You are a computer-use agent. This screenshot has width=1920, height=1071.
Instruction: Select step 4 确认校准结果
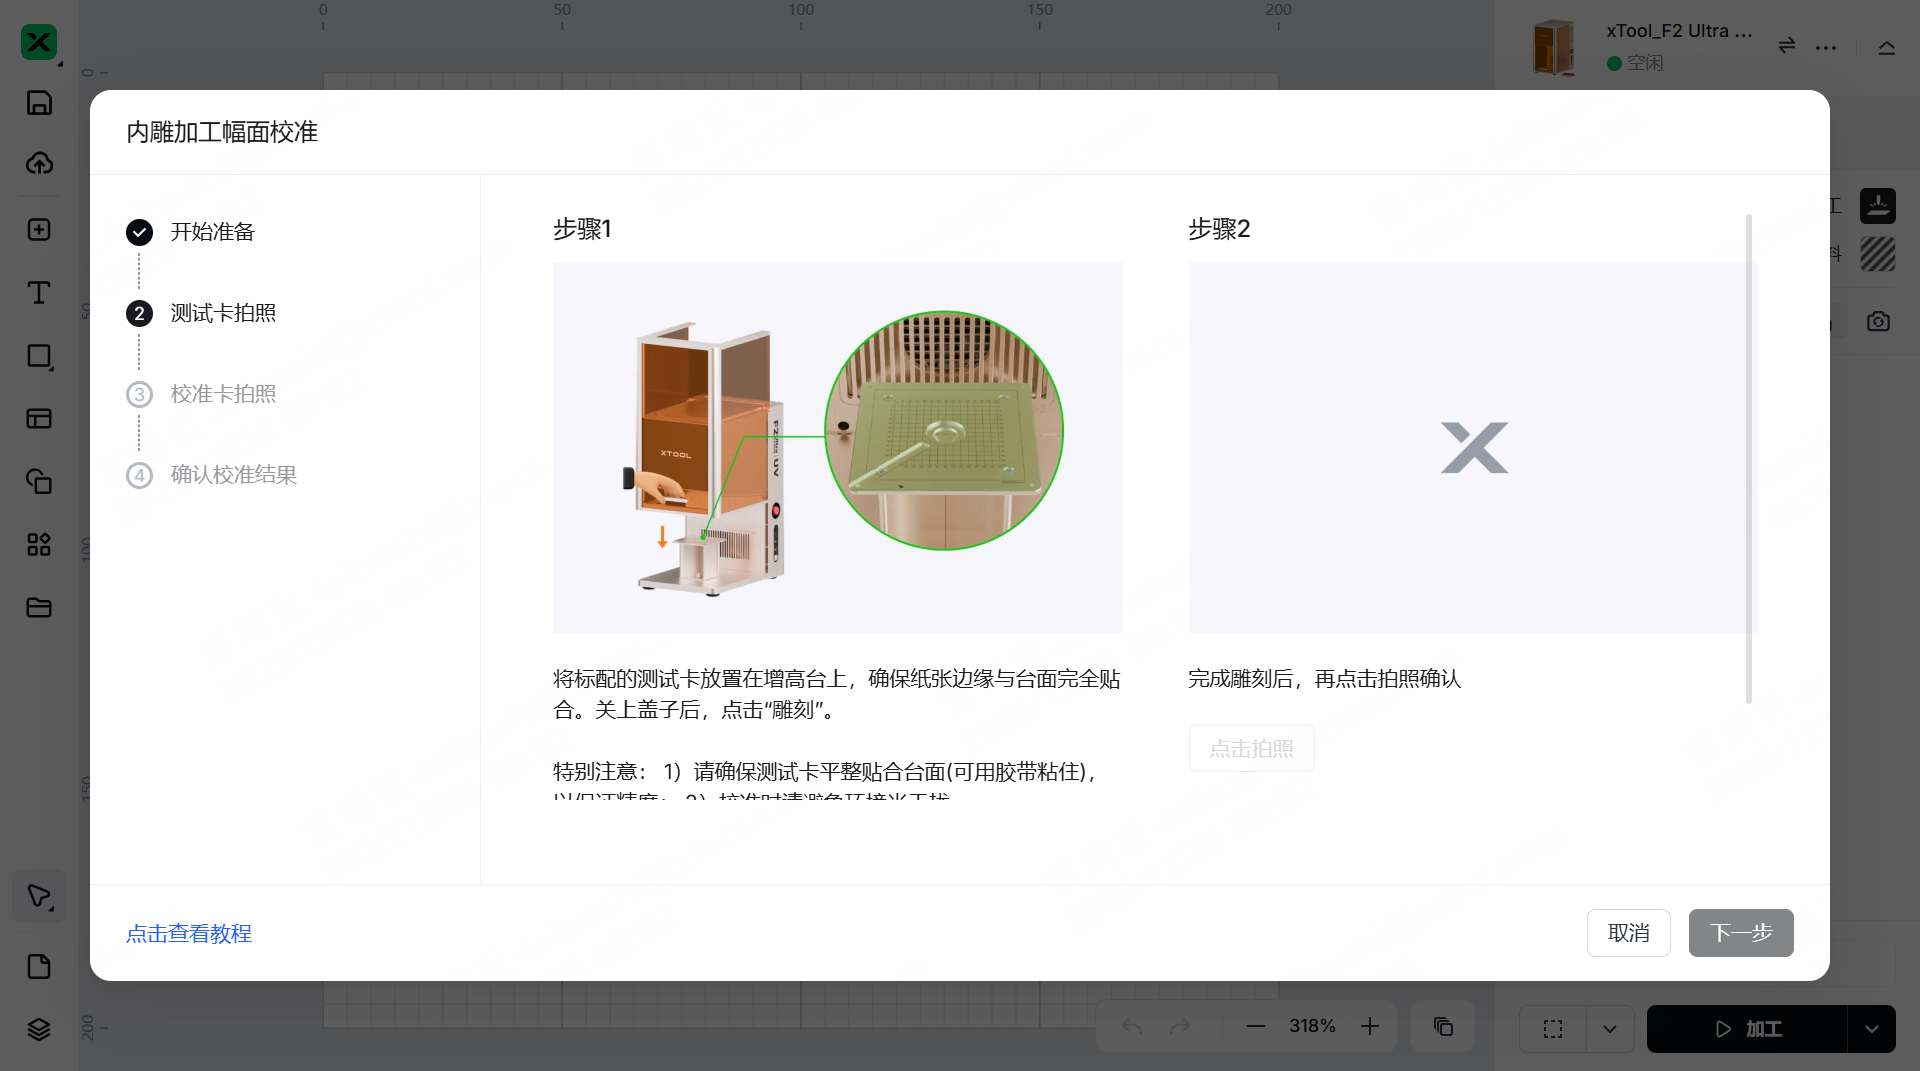[233, 475]
